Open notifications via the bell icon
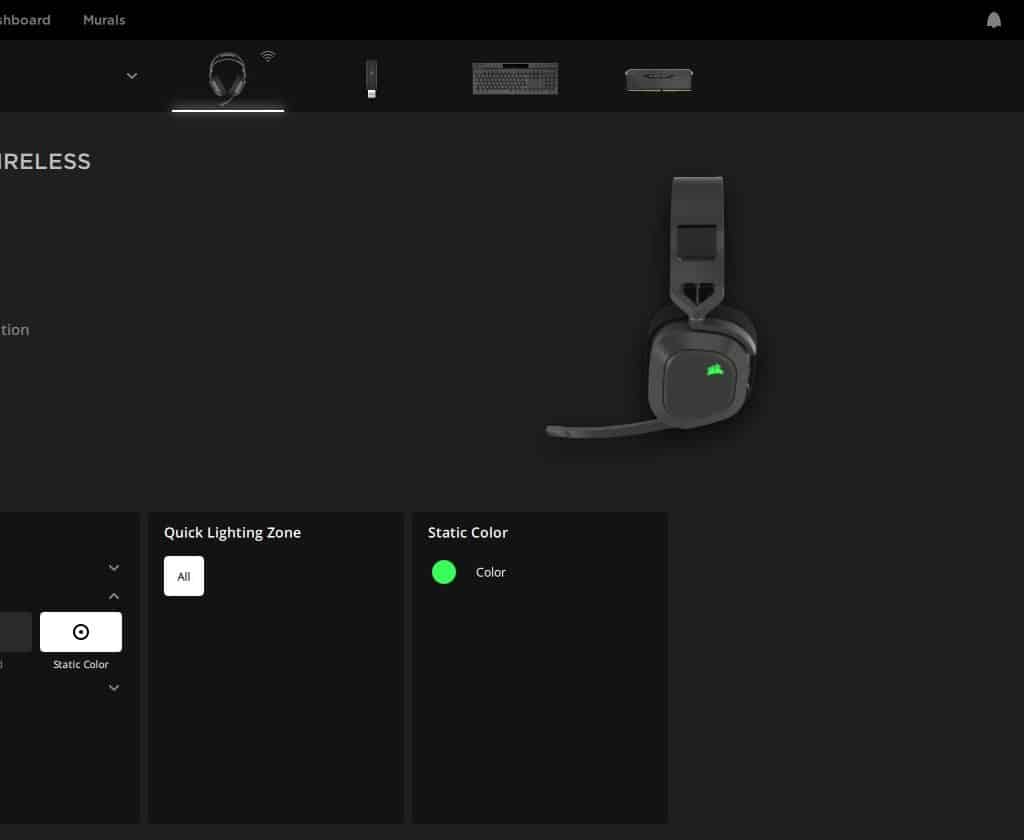 pos(993,20)
